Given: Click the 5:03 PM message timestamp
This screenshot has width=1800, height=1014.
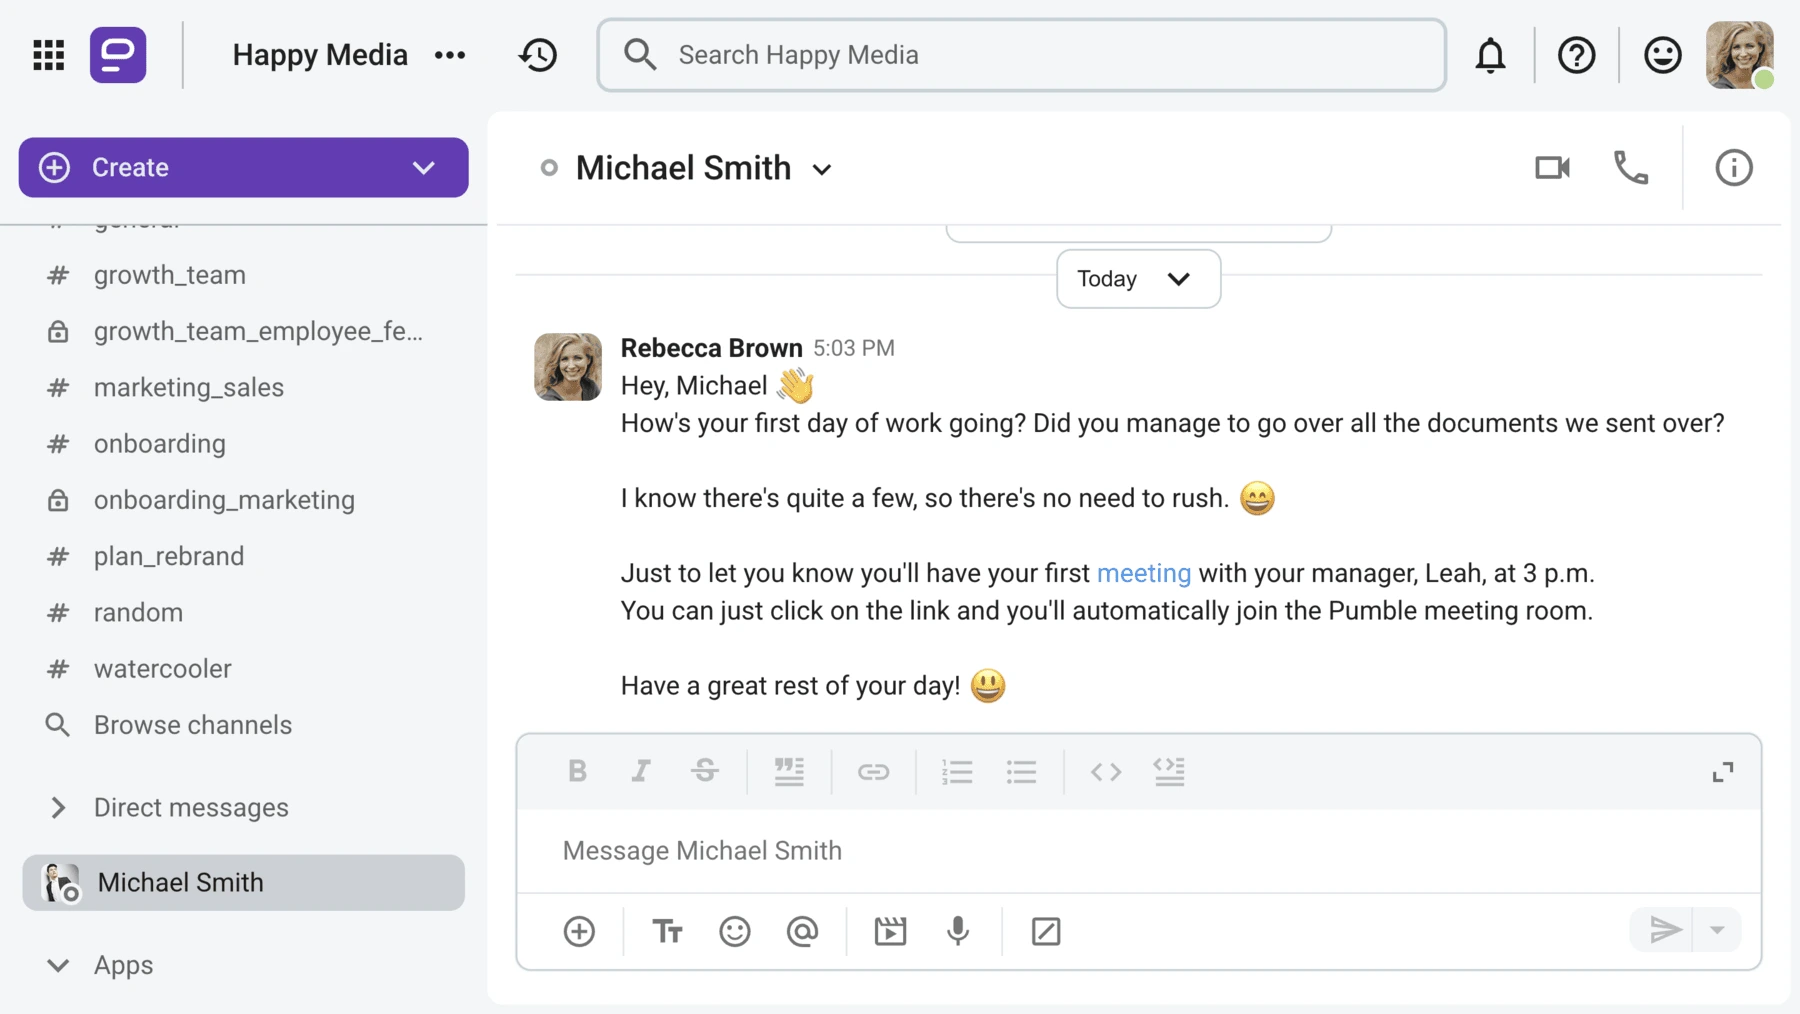Looking at the screenshot, I should [x=853, y=348].
